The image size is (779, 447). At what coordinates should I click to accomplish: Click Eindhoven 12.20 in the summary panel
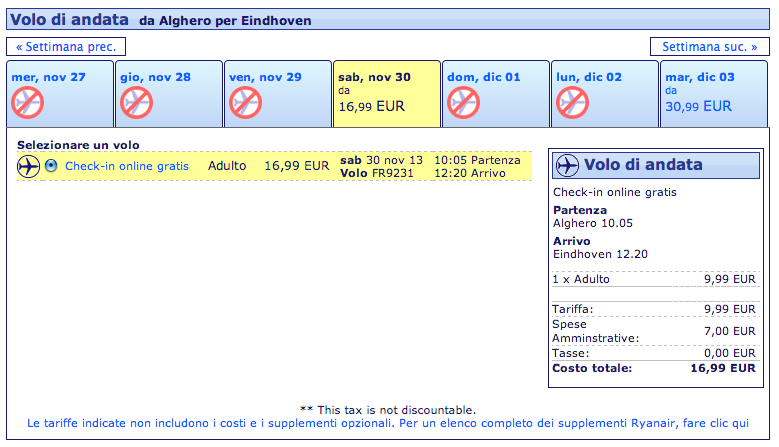(x=600, y=254)
